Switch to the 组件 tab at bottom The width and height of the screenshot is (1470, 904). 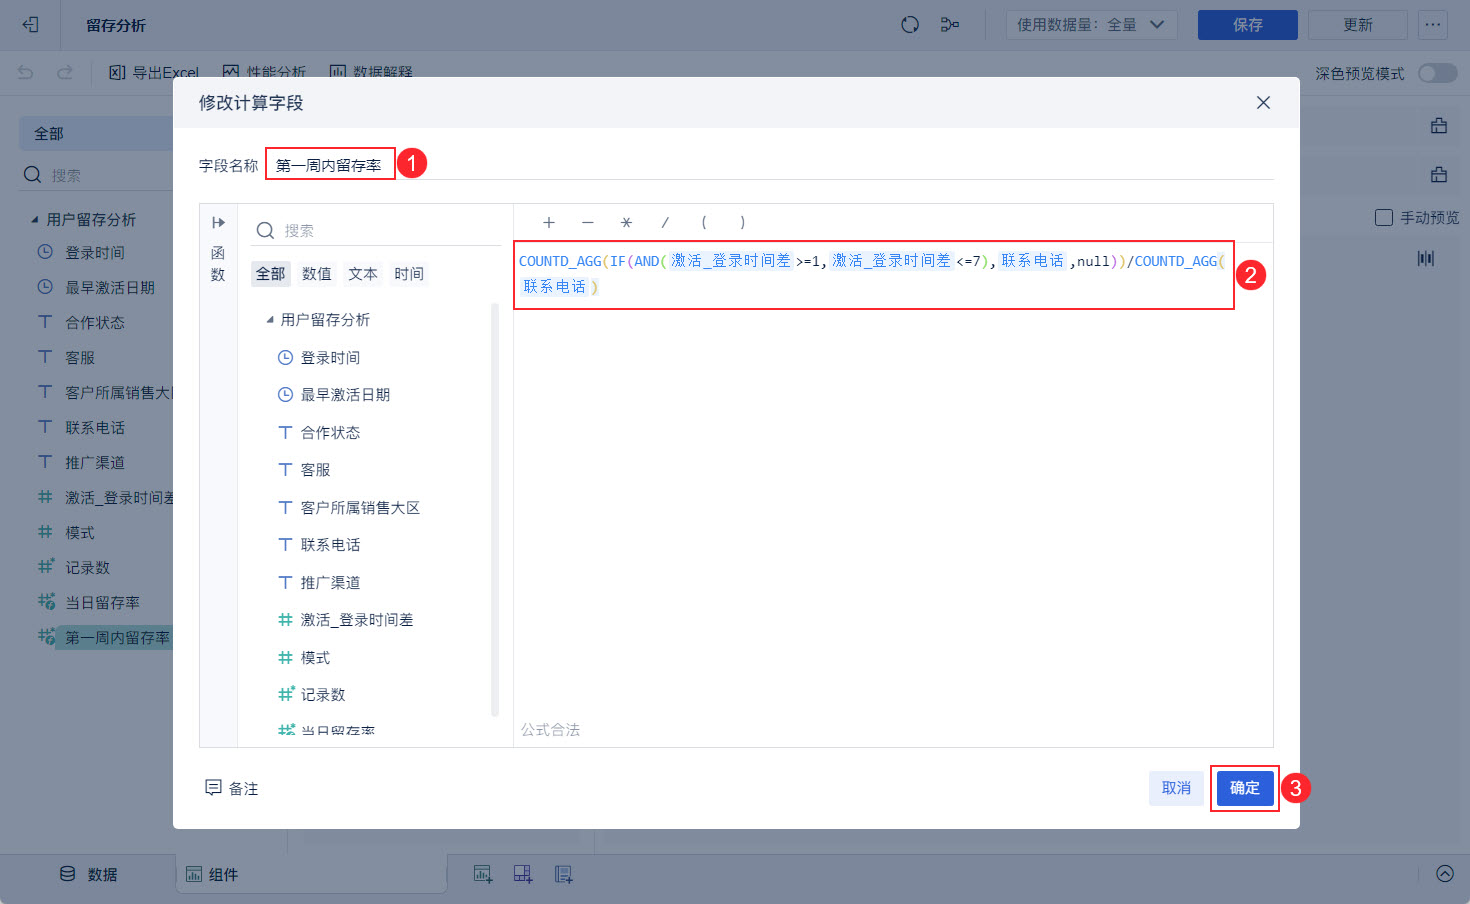[212, 875]
